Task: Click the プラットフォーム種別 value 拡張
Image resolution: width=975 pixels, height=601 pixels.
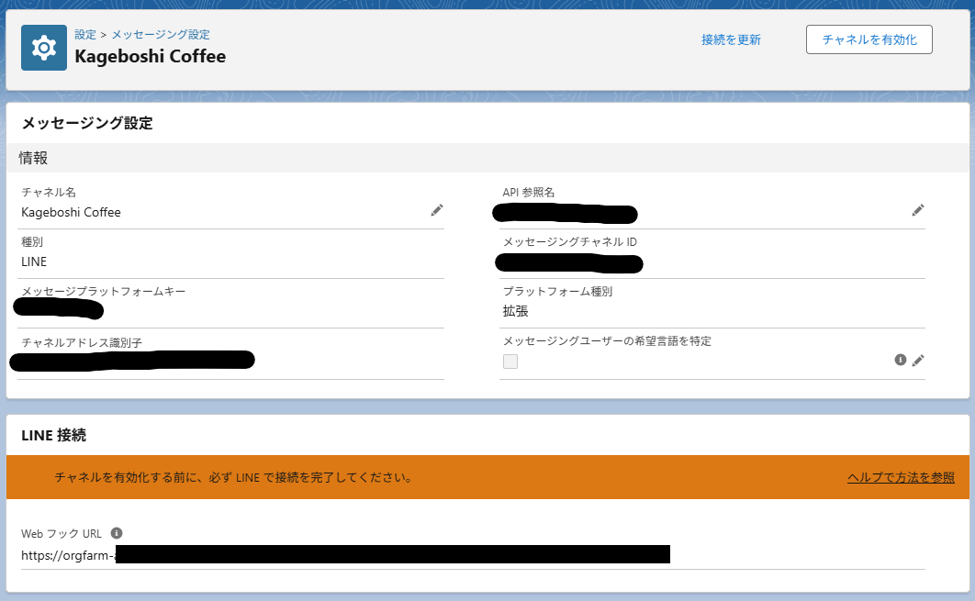Action: click(515, 311)
